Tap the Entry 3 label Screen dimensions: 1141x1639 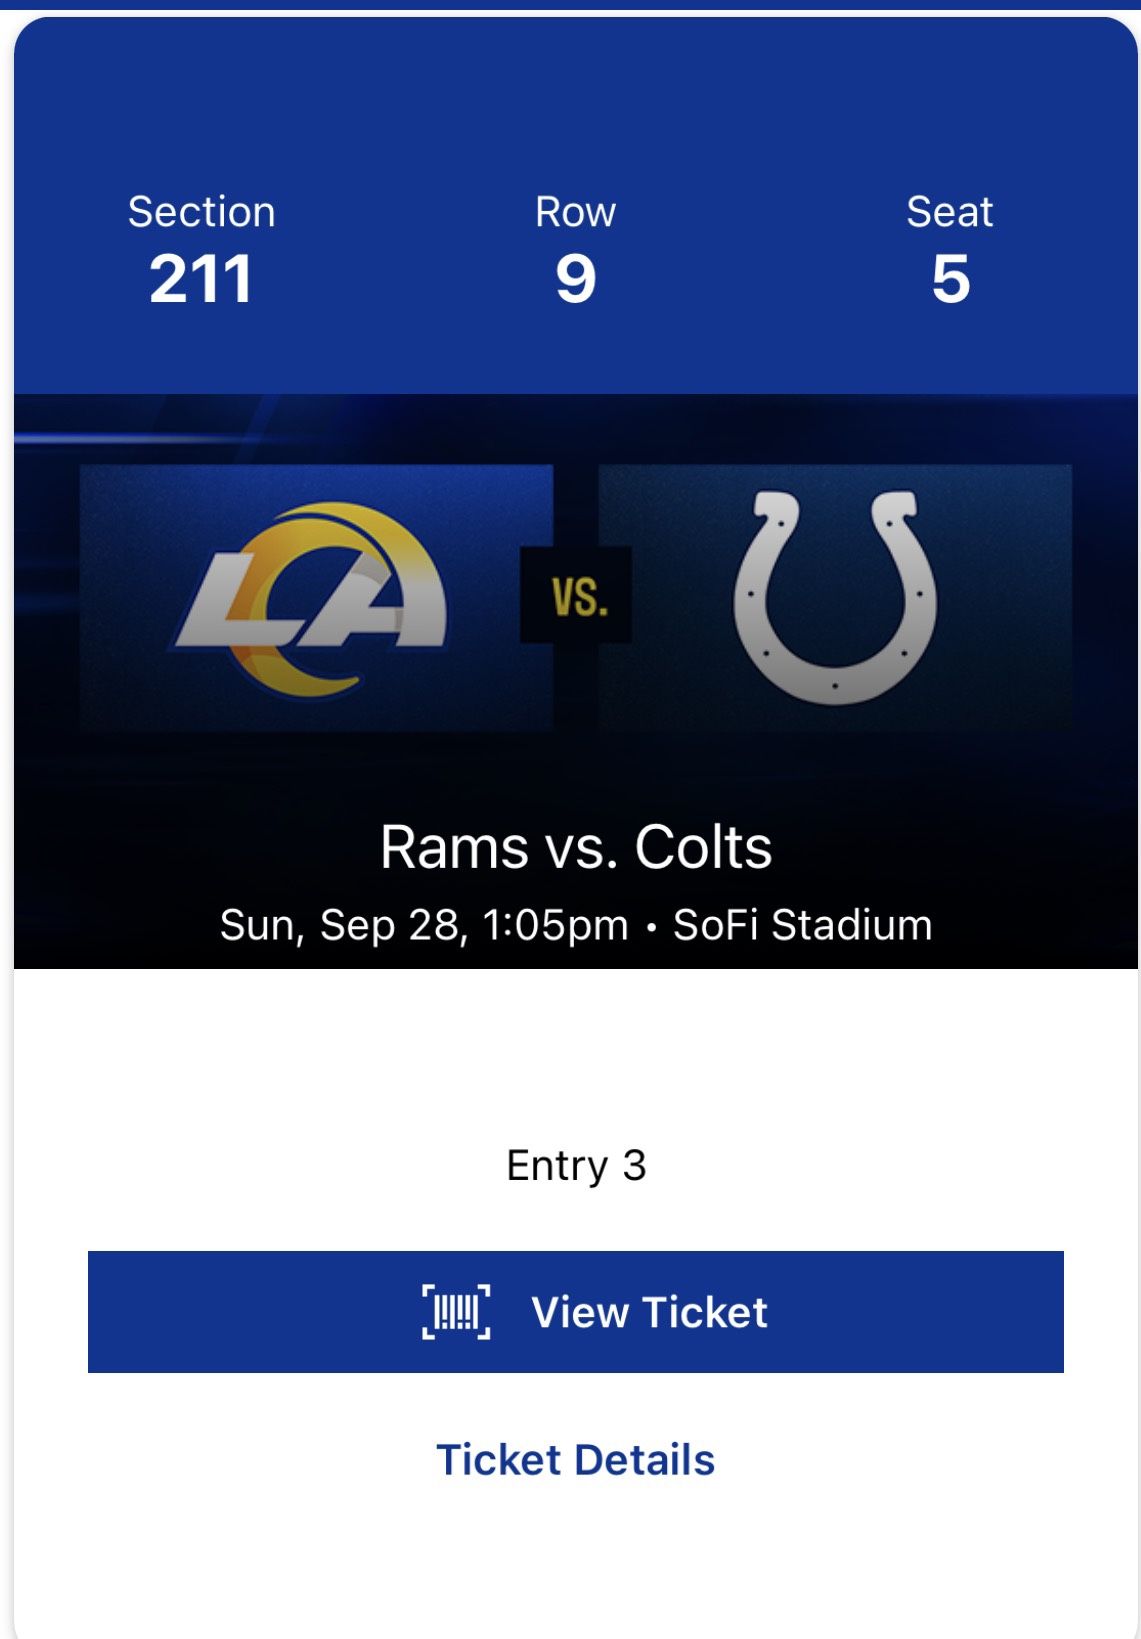pyautogui.click(x=576, y=1165)
